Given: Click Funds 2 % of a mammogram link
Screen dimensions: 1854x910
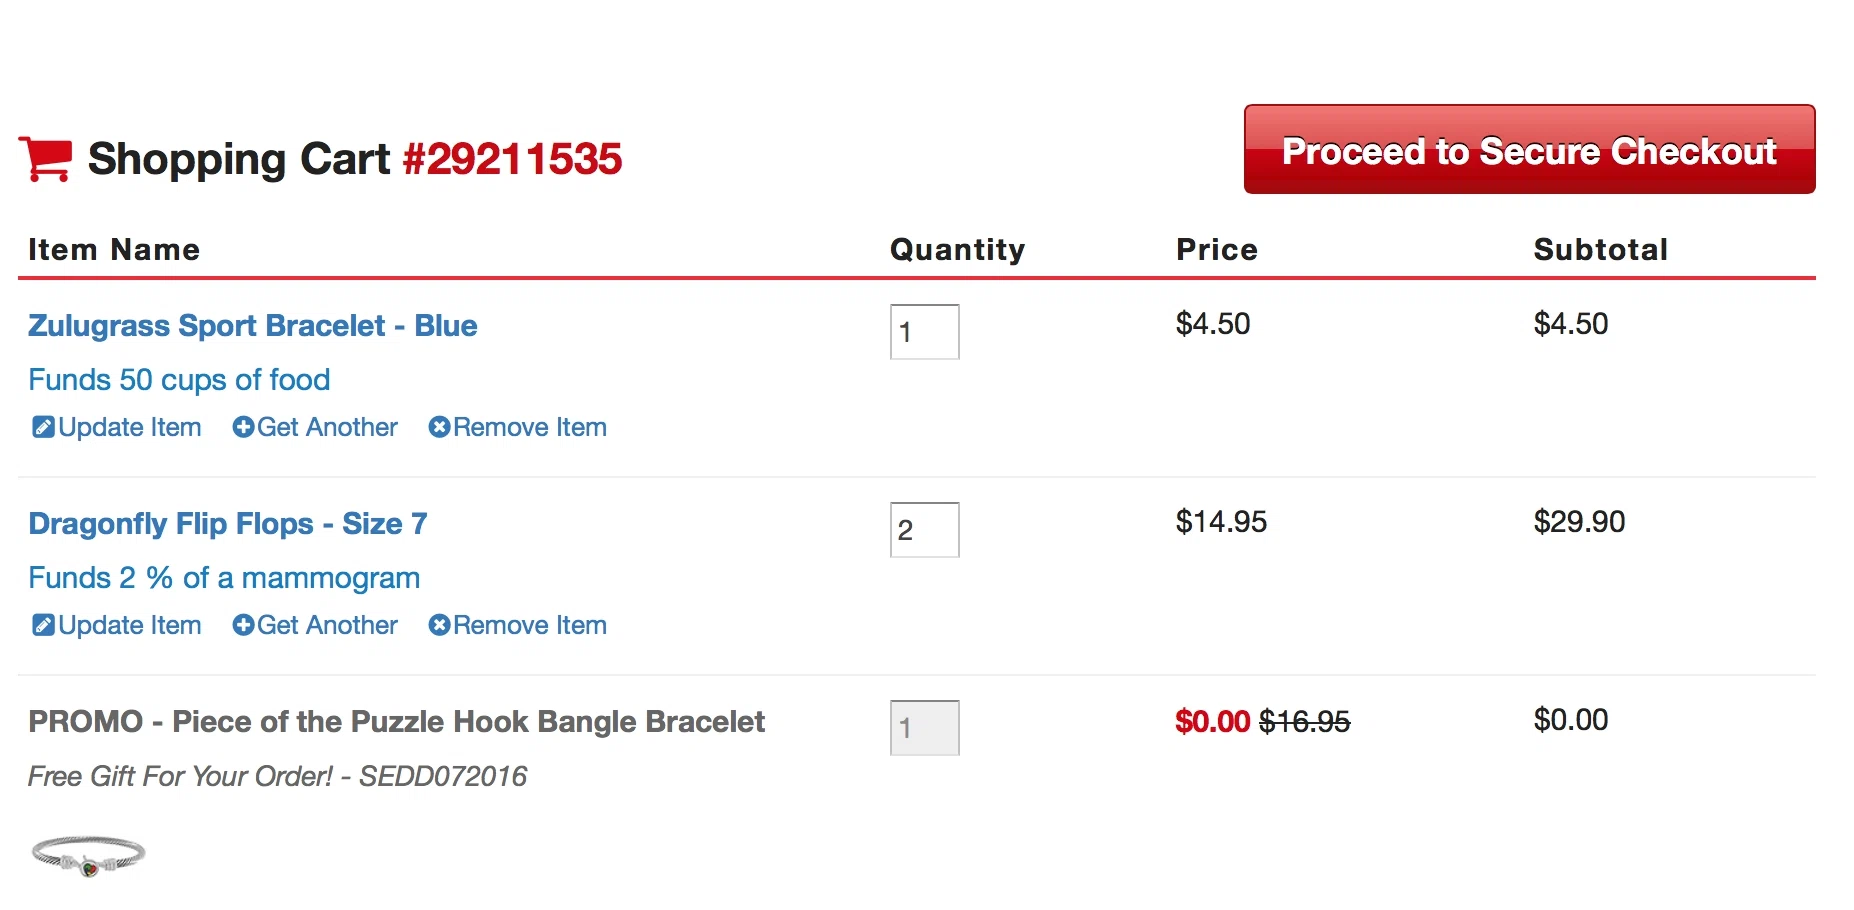Looking at the screenshot, I should click(x=224, y=578).
